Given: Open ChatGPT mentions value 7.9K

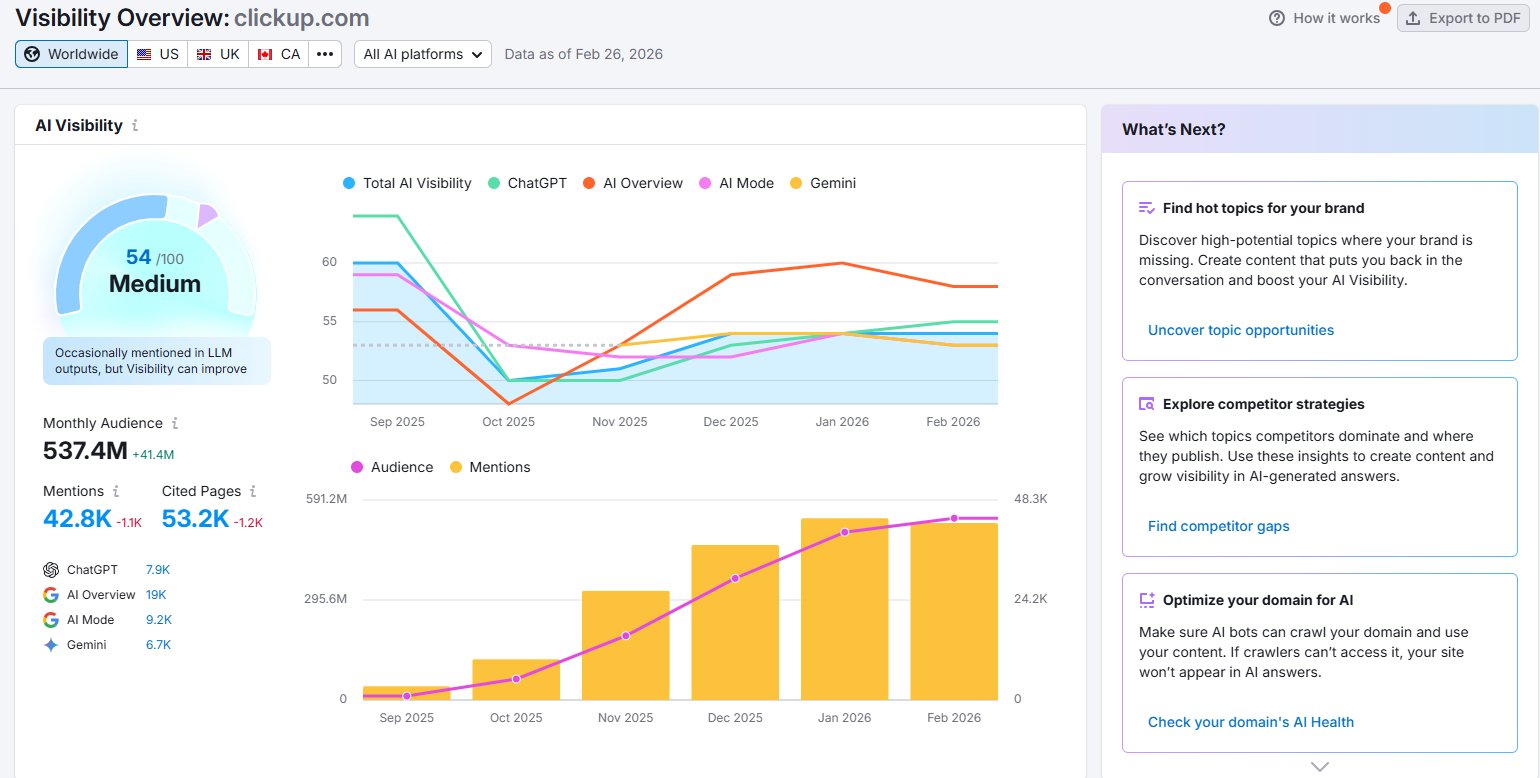Looking at the screenshot, I should [x=158, y=570].
